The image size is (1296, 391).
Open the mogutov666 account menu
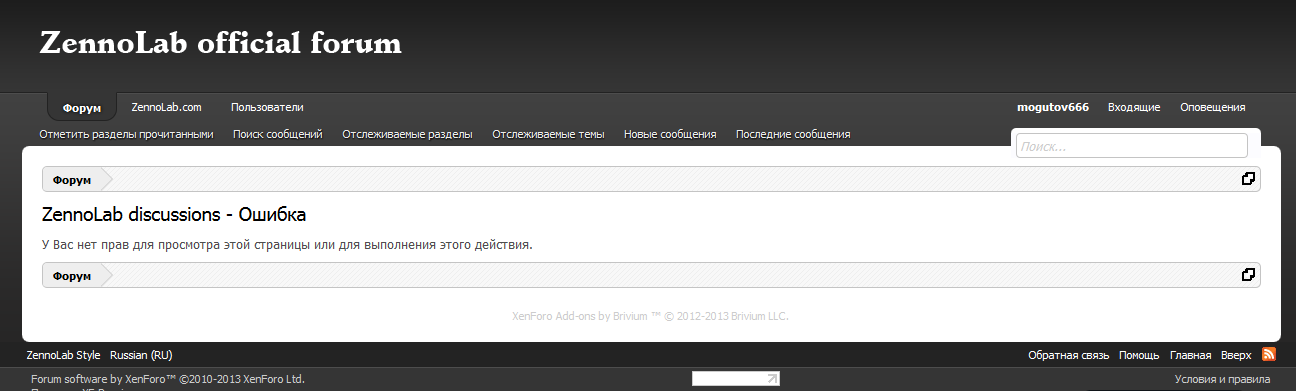pyautogui.click(x=1053, y=107)
